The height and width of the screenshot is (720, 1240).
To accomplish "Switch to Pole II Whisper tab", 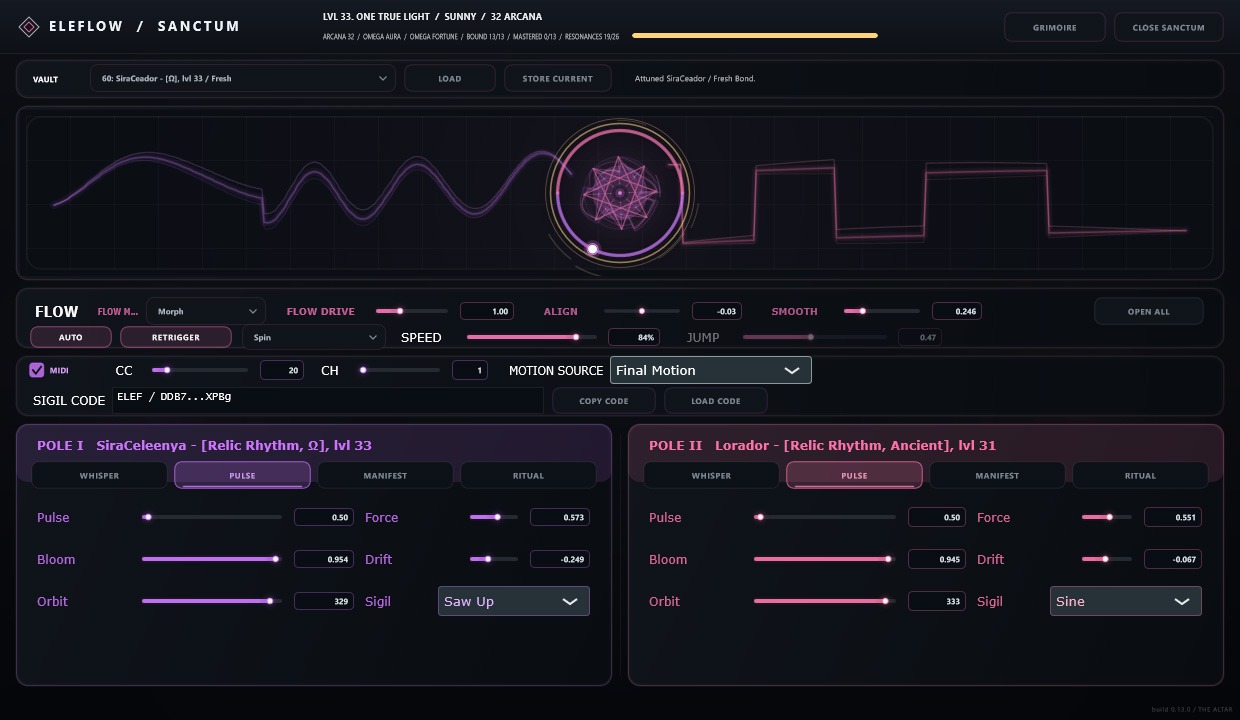I will point(711,475).
